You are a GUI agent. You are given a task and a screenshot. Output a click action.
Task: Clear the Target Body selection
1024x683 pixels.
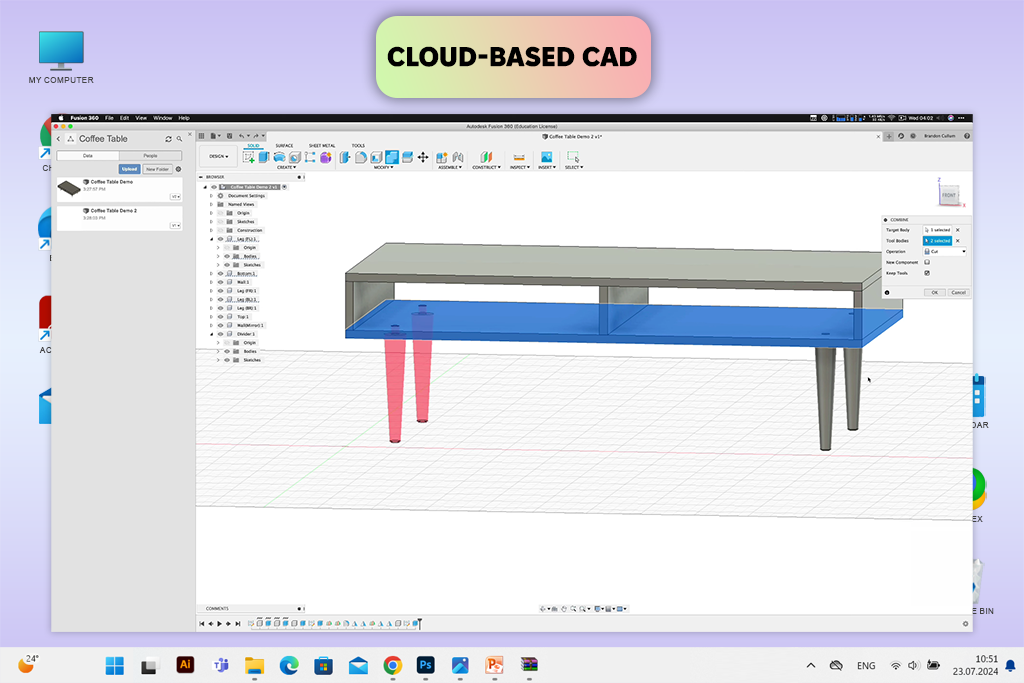(957, 230)
